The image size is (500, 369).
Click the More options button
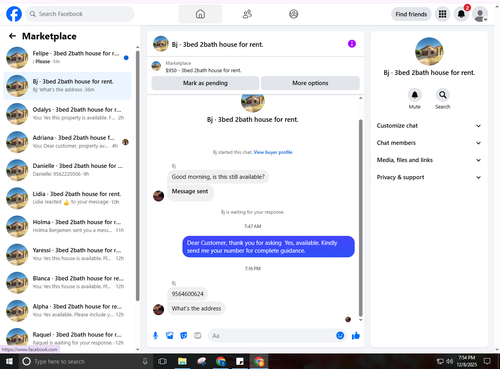(x=310, y=83)
